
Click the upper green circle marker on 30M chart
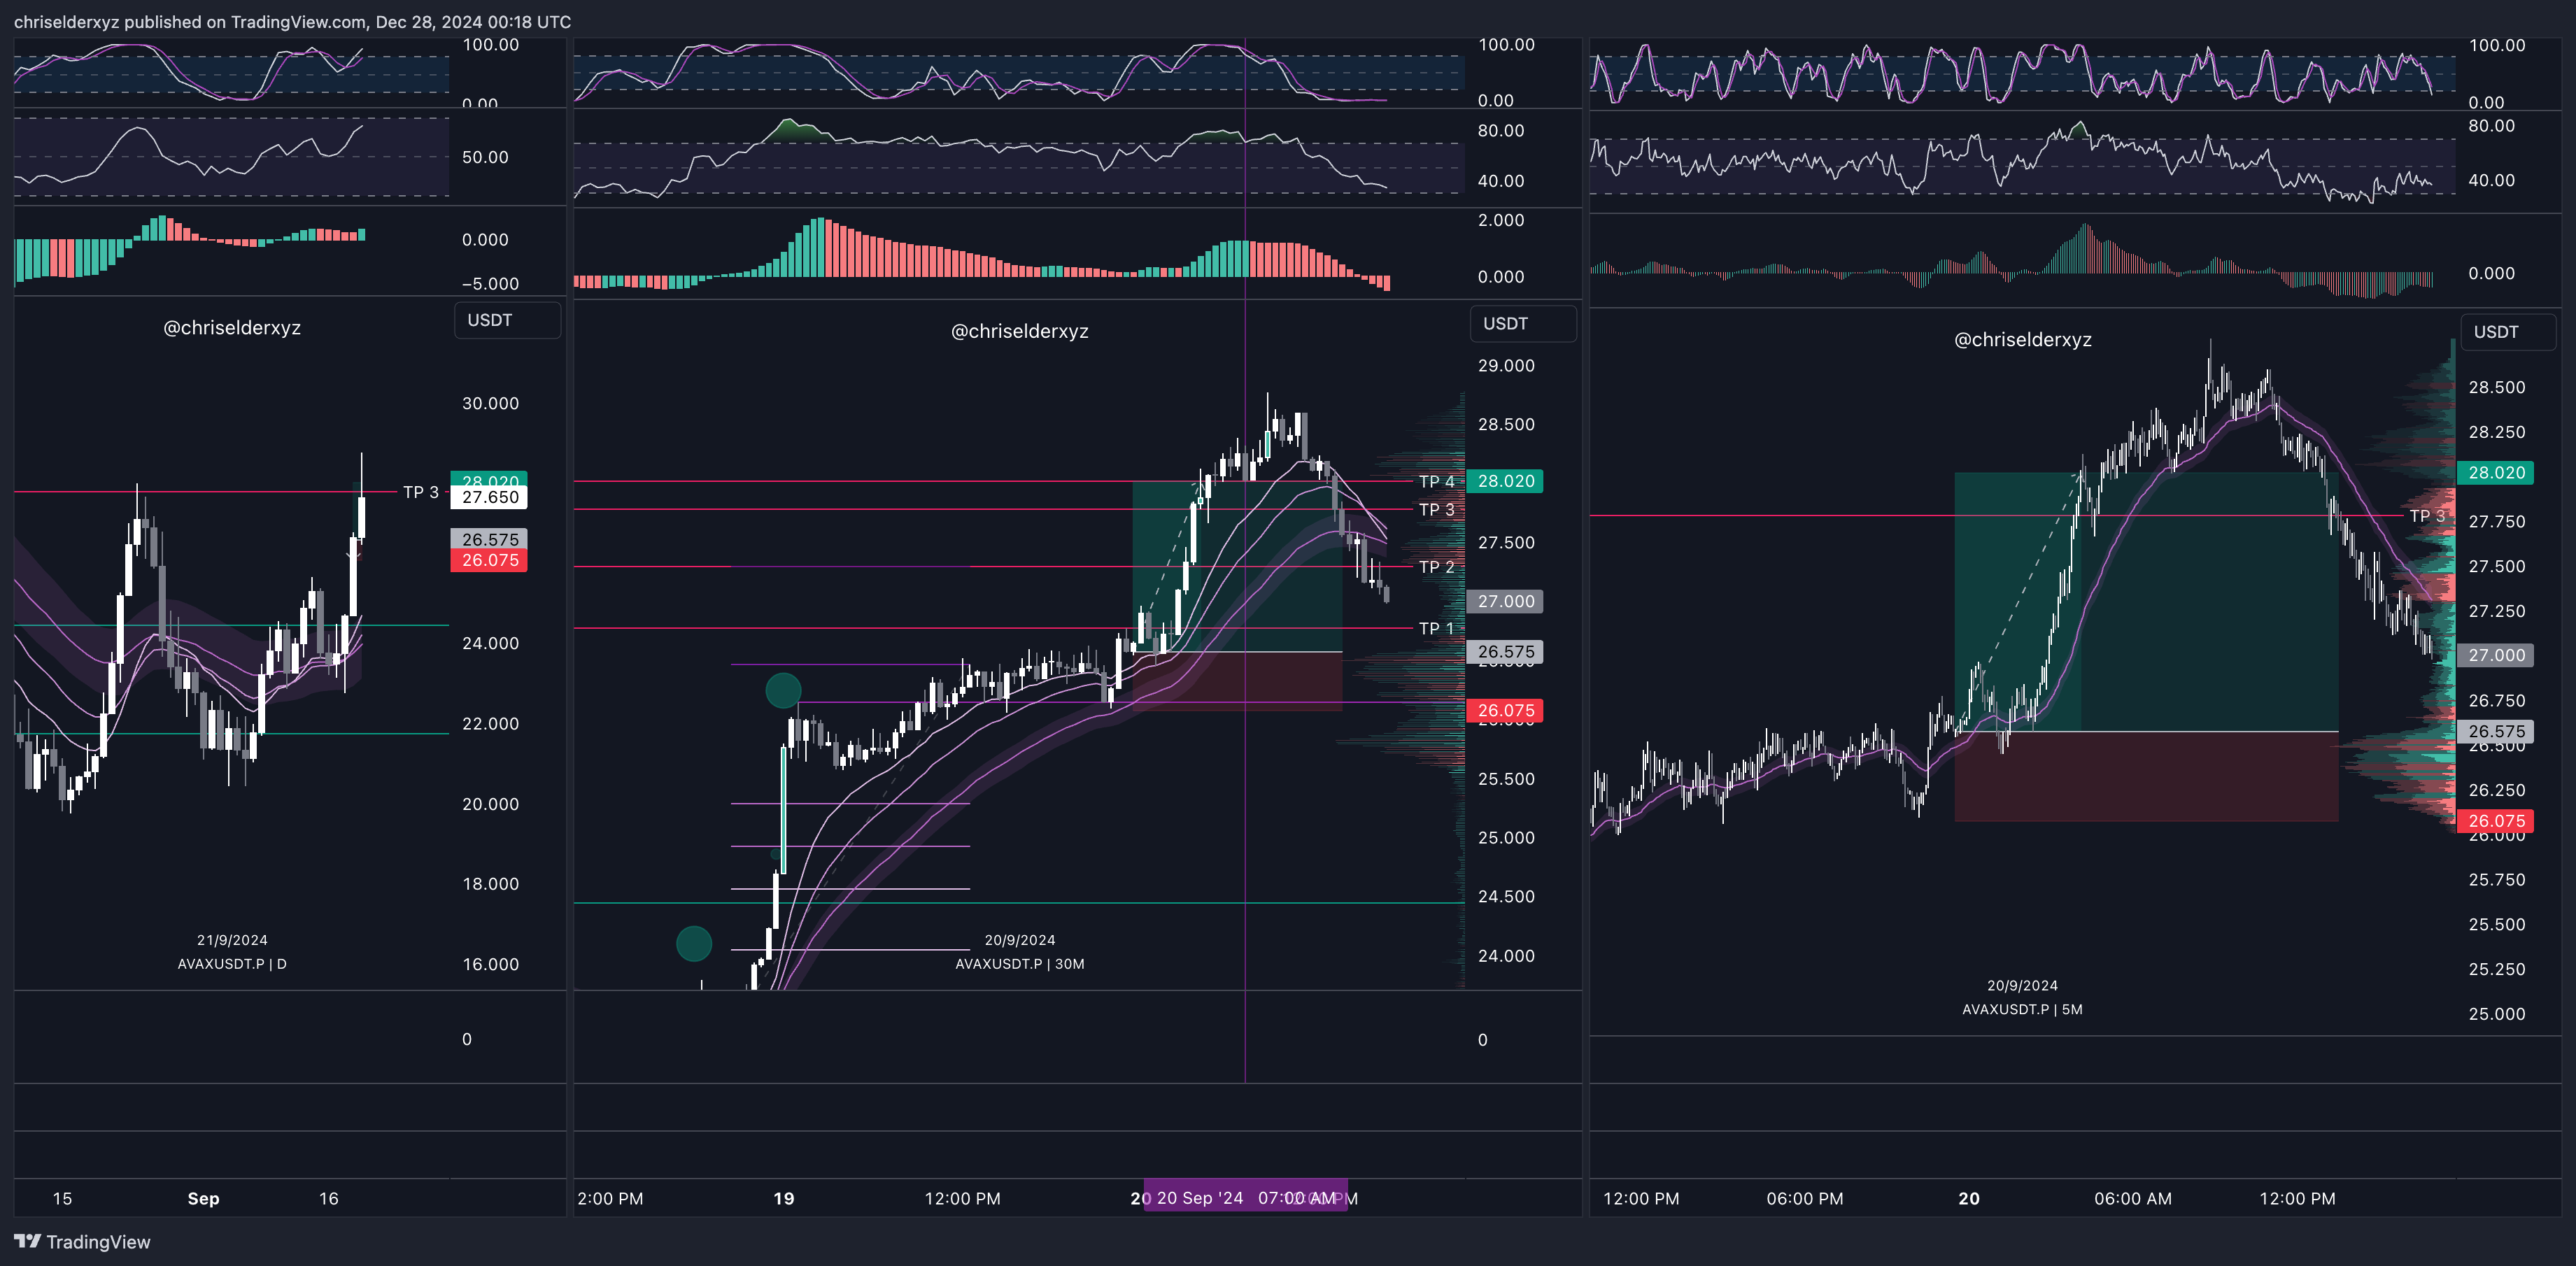[x=783, y=690]
